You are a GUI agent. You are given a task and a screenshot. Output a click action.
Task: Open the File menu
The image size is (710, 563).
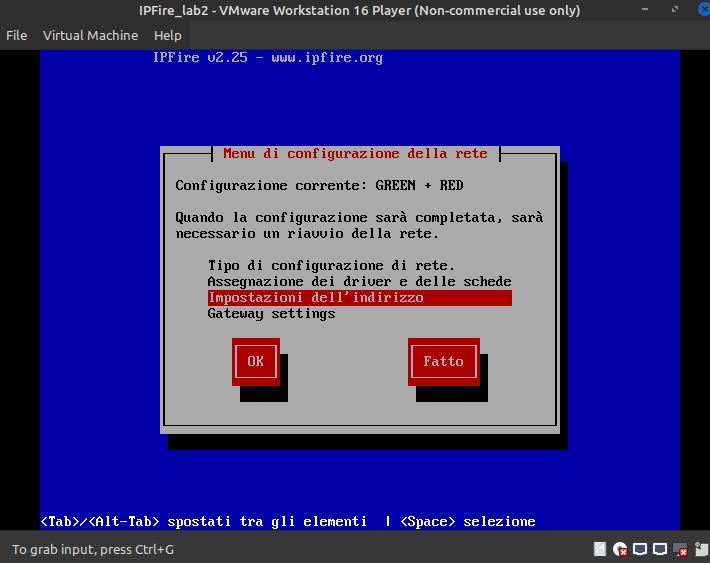click(x=16, y=35)
